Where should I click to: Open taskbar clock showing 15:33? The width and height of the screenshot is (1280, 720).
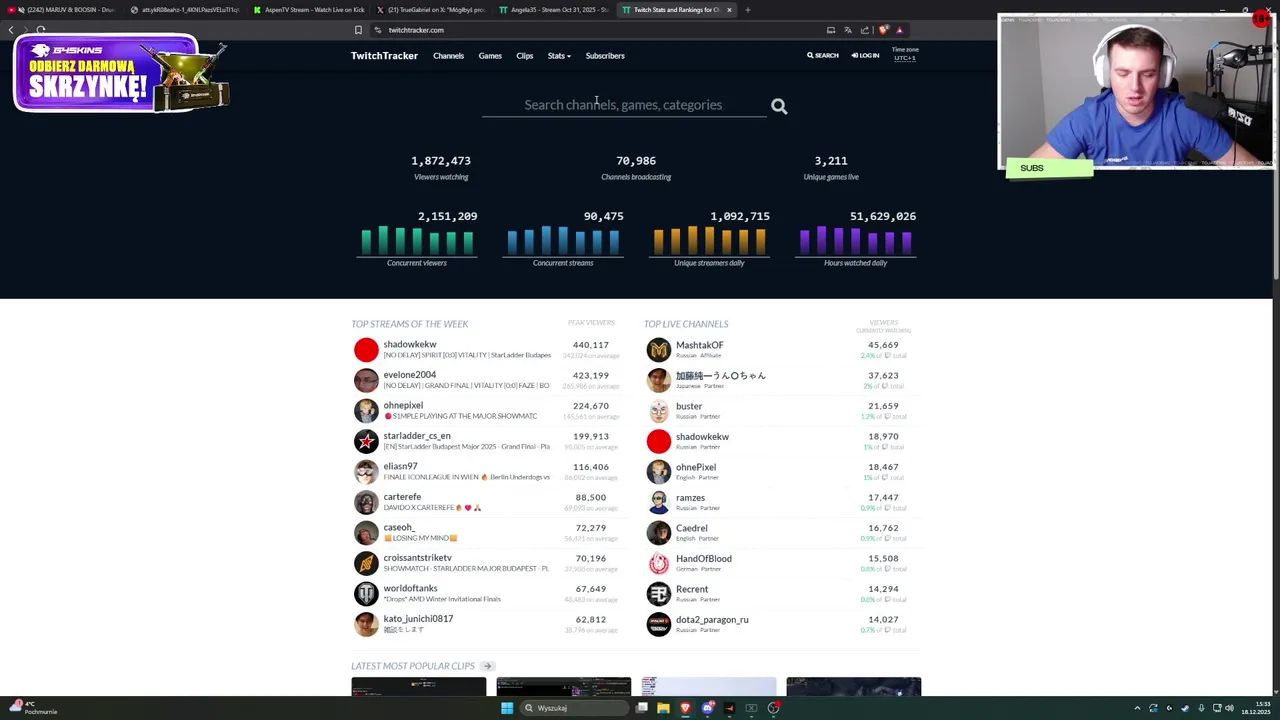(1255, 708)
